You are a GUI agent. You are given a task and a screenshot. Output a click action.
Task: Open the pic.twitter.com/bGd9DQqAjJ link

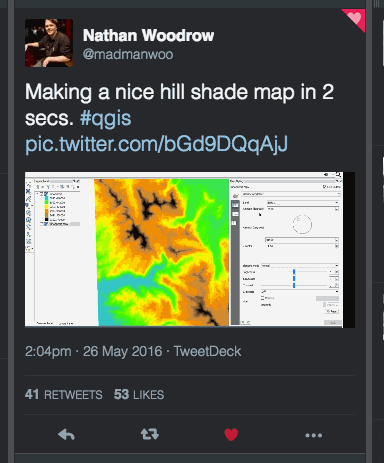click(x=156, y=144)
